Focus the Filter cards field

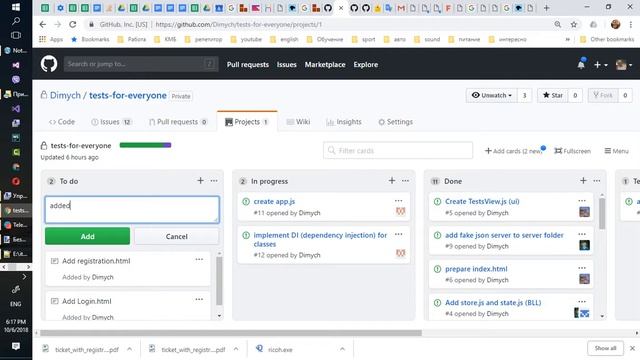(398, 151)
